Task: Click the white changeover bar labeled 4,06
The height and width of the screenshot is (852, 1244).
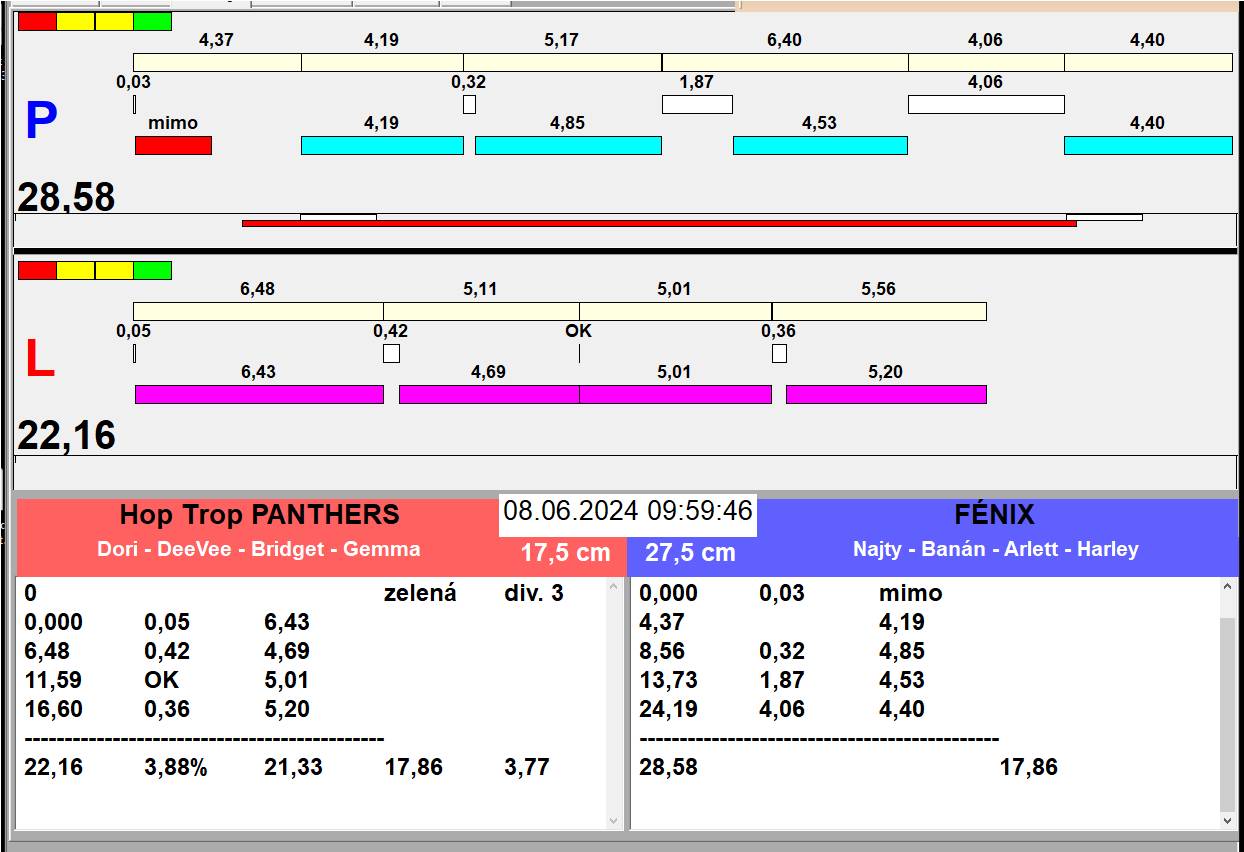Action: 986,104
